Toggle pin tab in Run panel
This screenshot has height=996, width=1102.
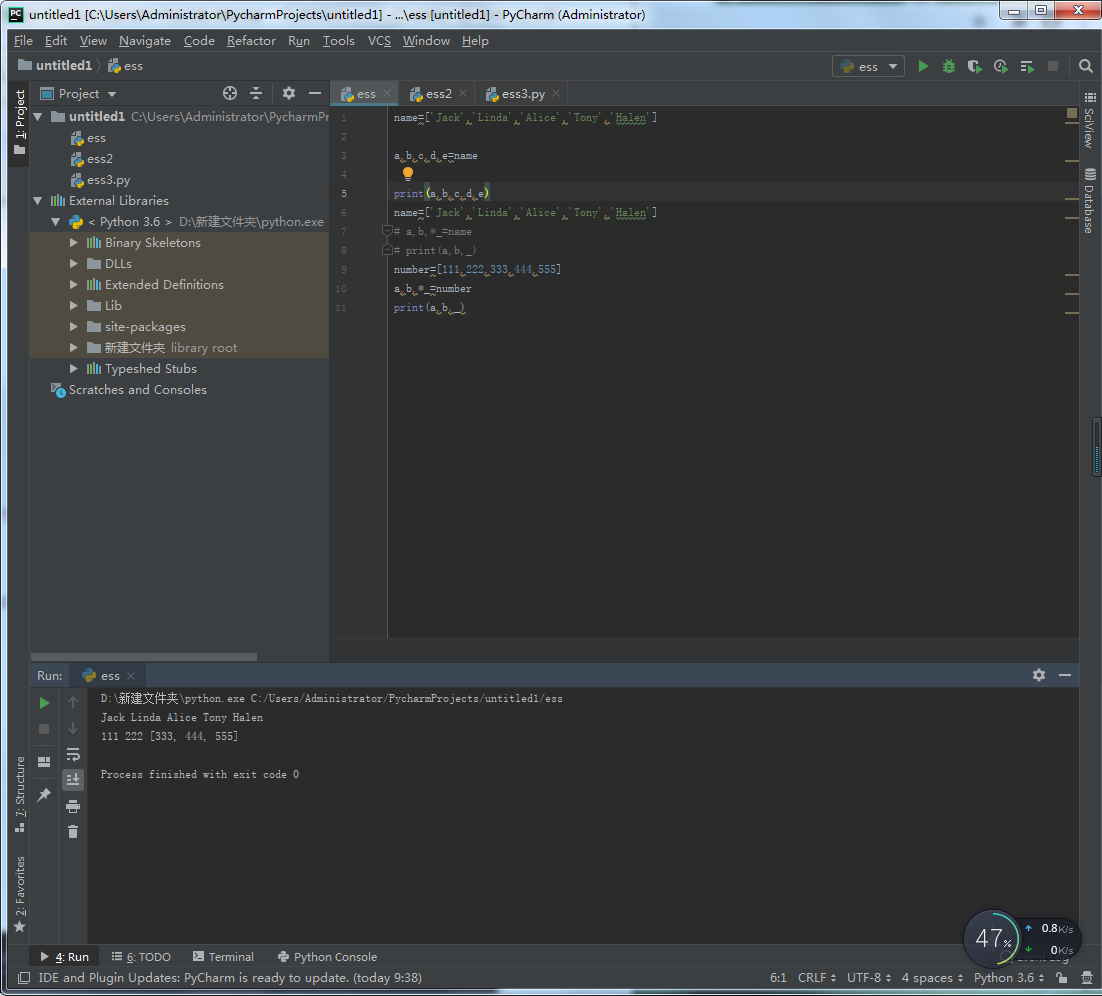click(x=44, y=794)
